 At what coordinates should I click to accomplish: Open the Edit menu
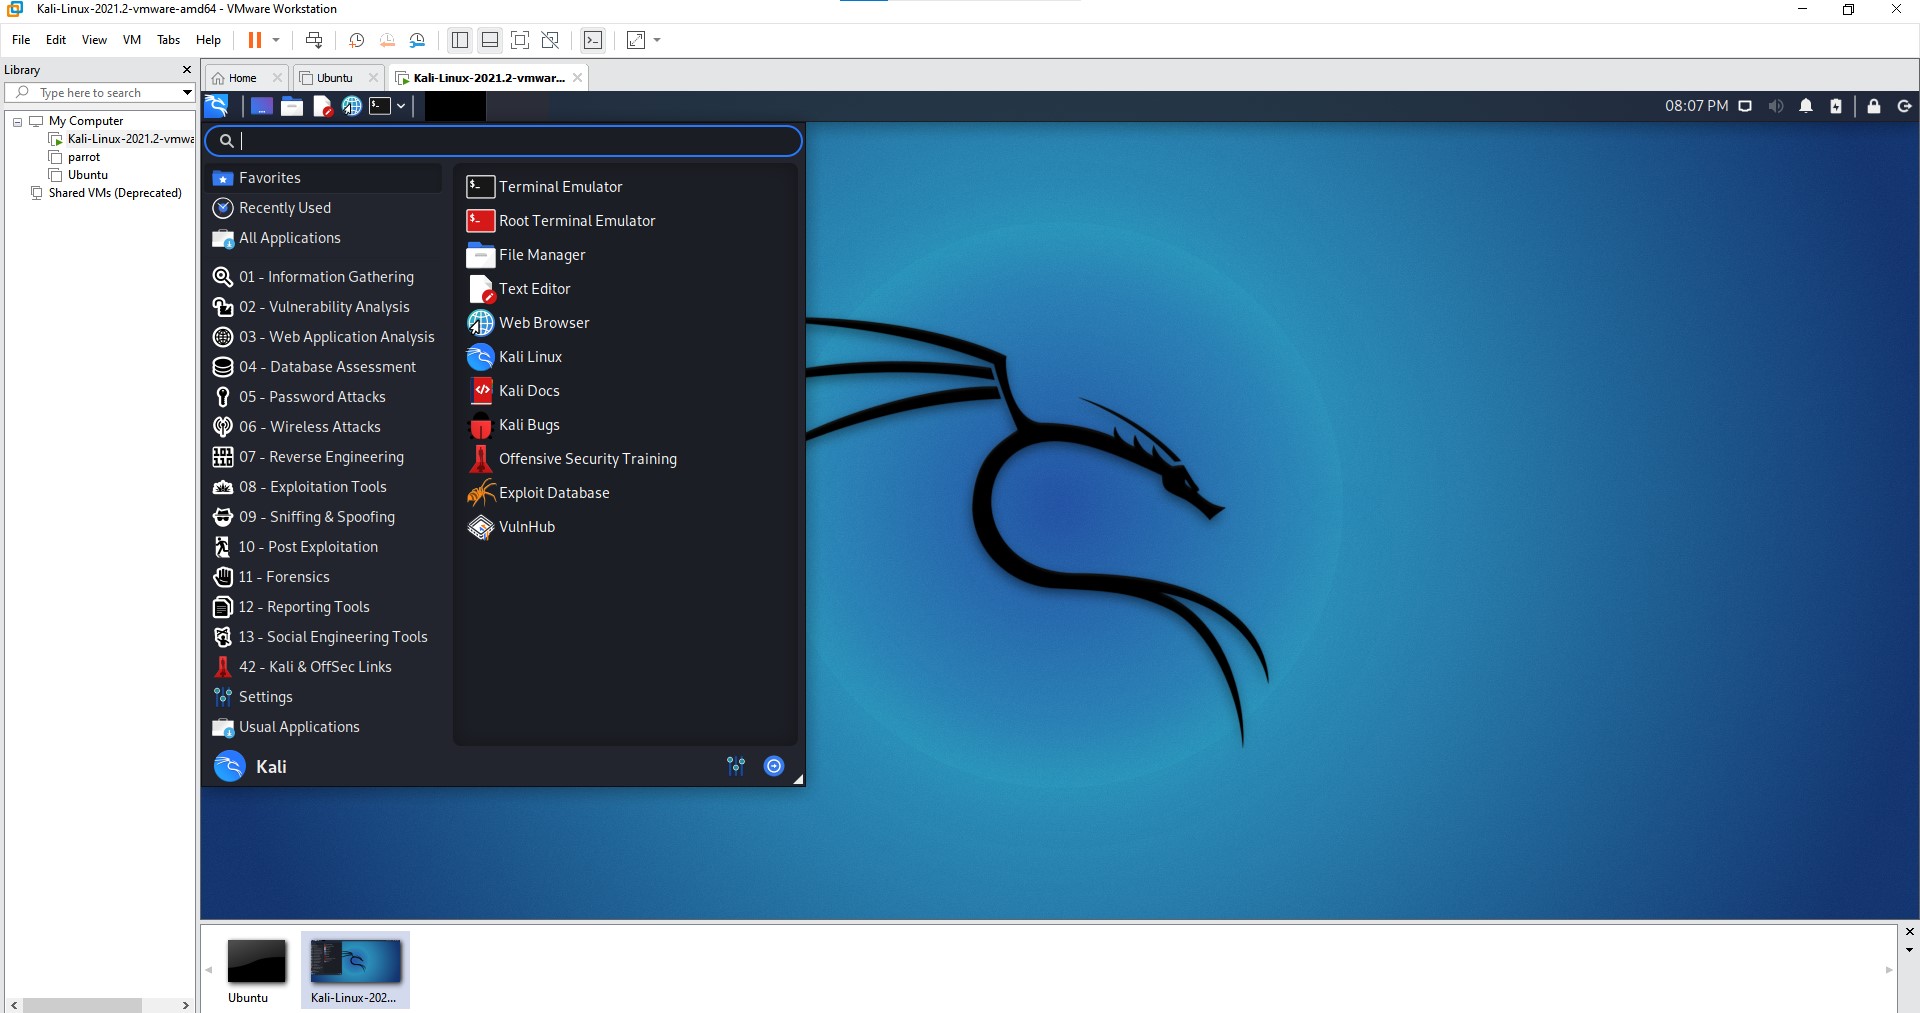(x=56, y=40)
